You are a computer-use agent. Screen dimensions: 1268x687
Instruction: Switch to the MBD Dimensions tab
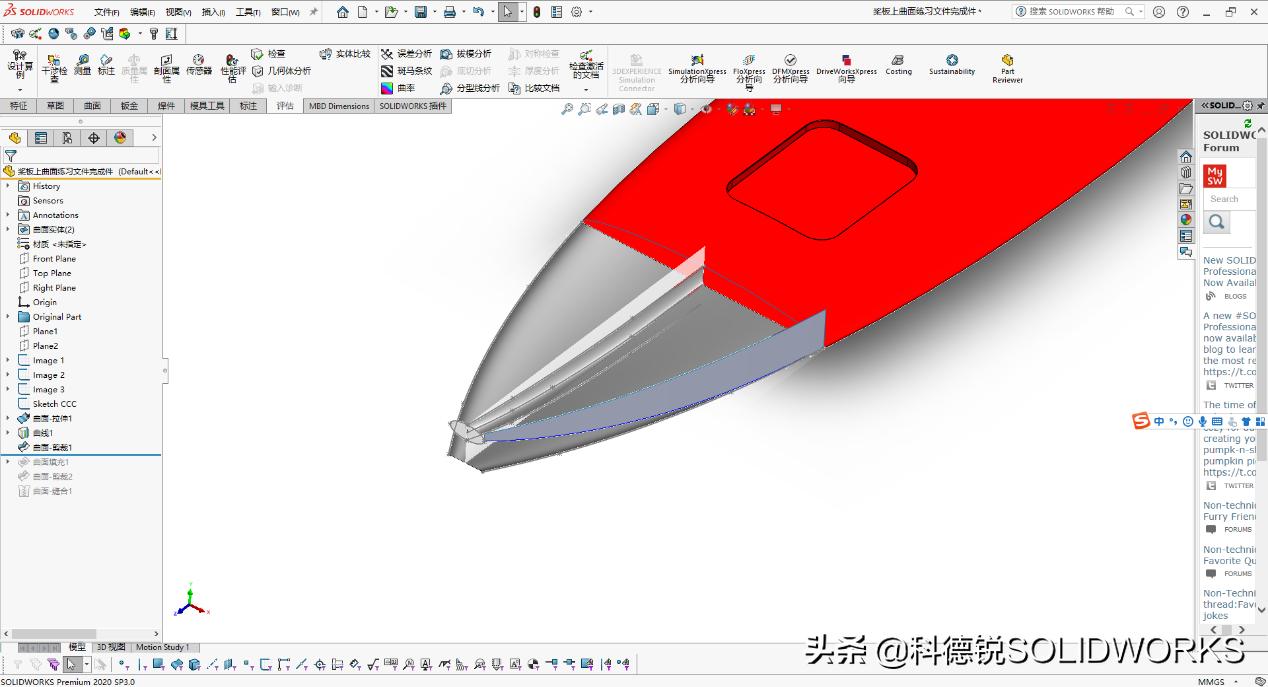[339, 106]
